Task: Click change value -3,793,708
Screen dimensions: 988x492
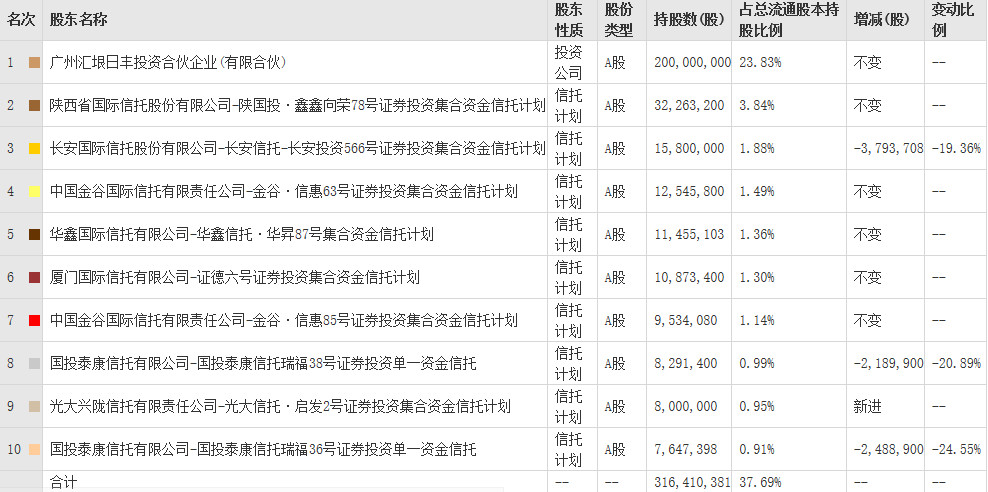Action: tap(888, 149)
